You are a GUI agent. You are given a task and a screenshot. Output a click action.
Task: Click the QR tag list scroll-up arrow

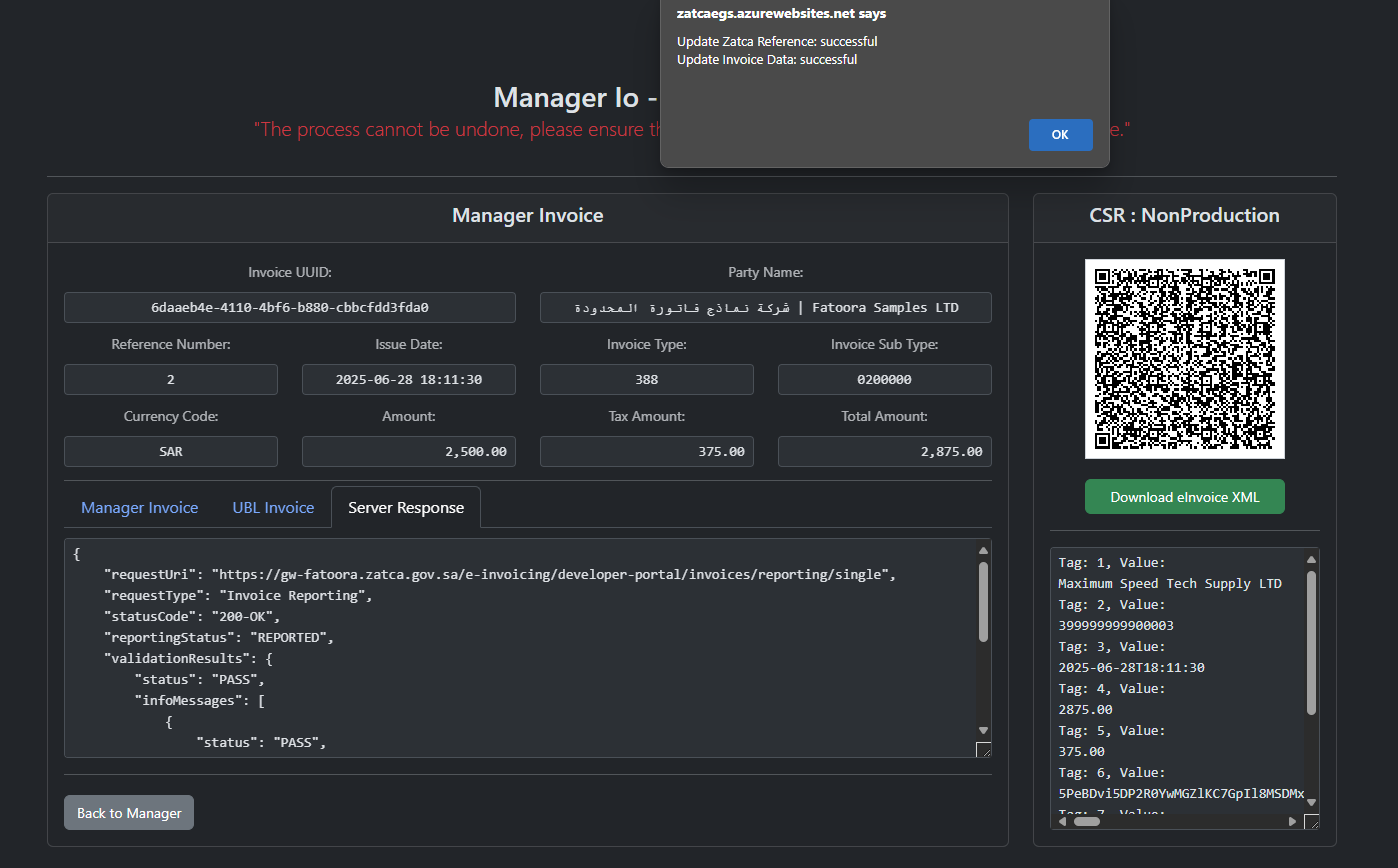coord(1311,560)
